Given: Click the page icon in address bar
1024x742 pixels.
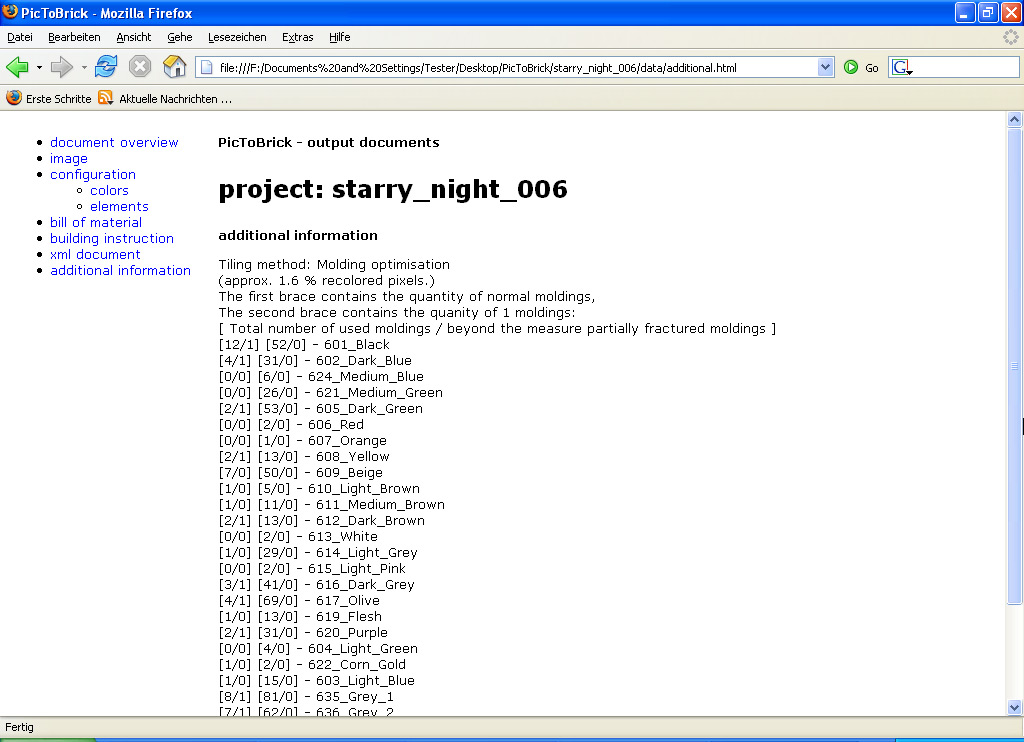Looking at the screenshot, I should point(206,67).
